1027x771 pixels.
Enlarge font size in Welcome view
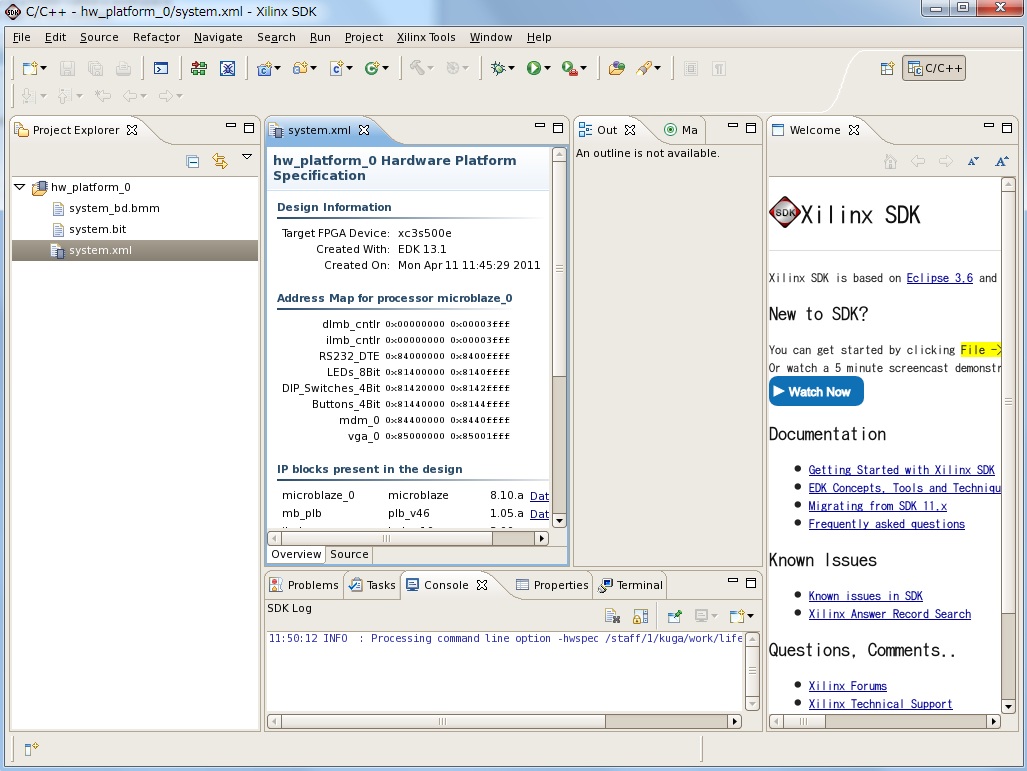coord(1001,161)
